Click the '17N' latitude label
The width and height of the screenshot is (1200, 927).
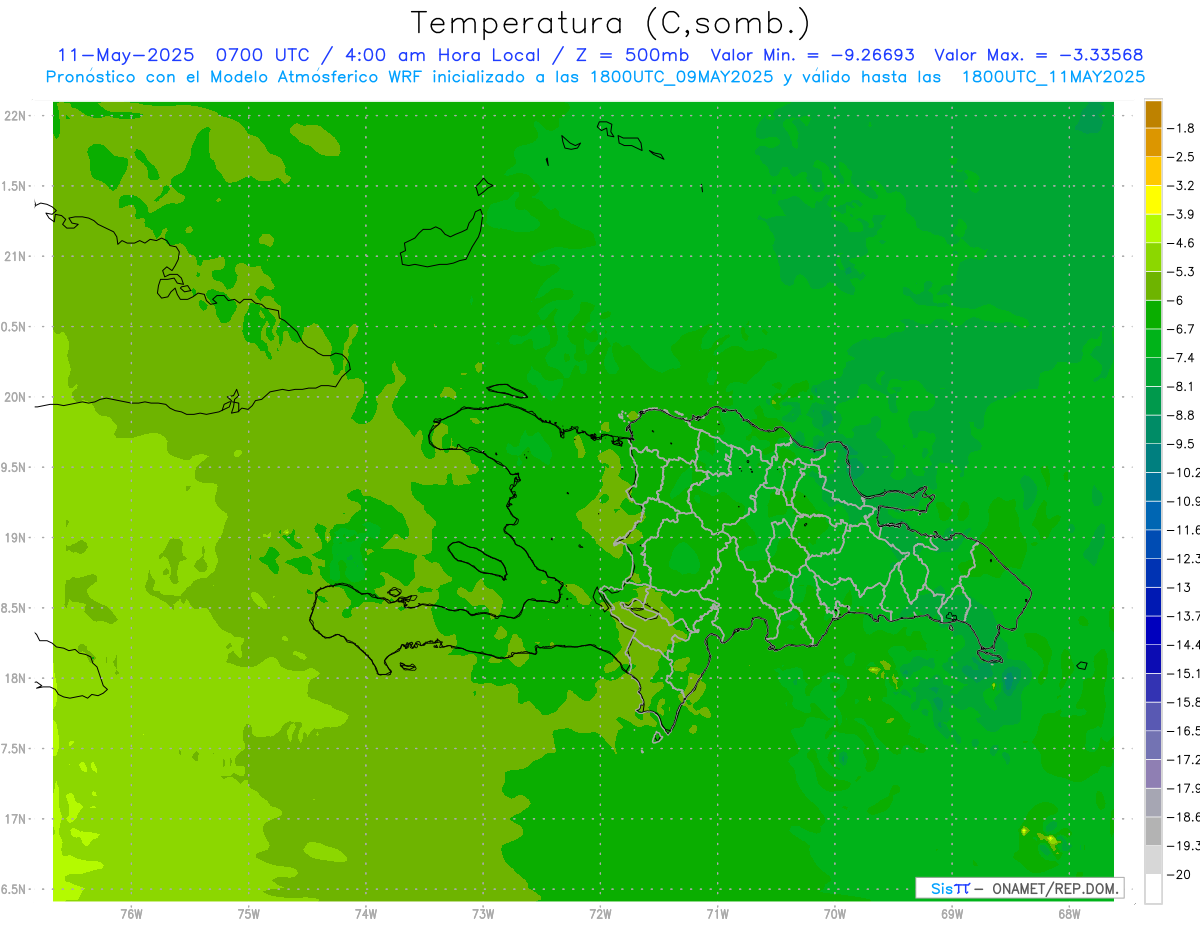click(17, 820)
